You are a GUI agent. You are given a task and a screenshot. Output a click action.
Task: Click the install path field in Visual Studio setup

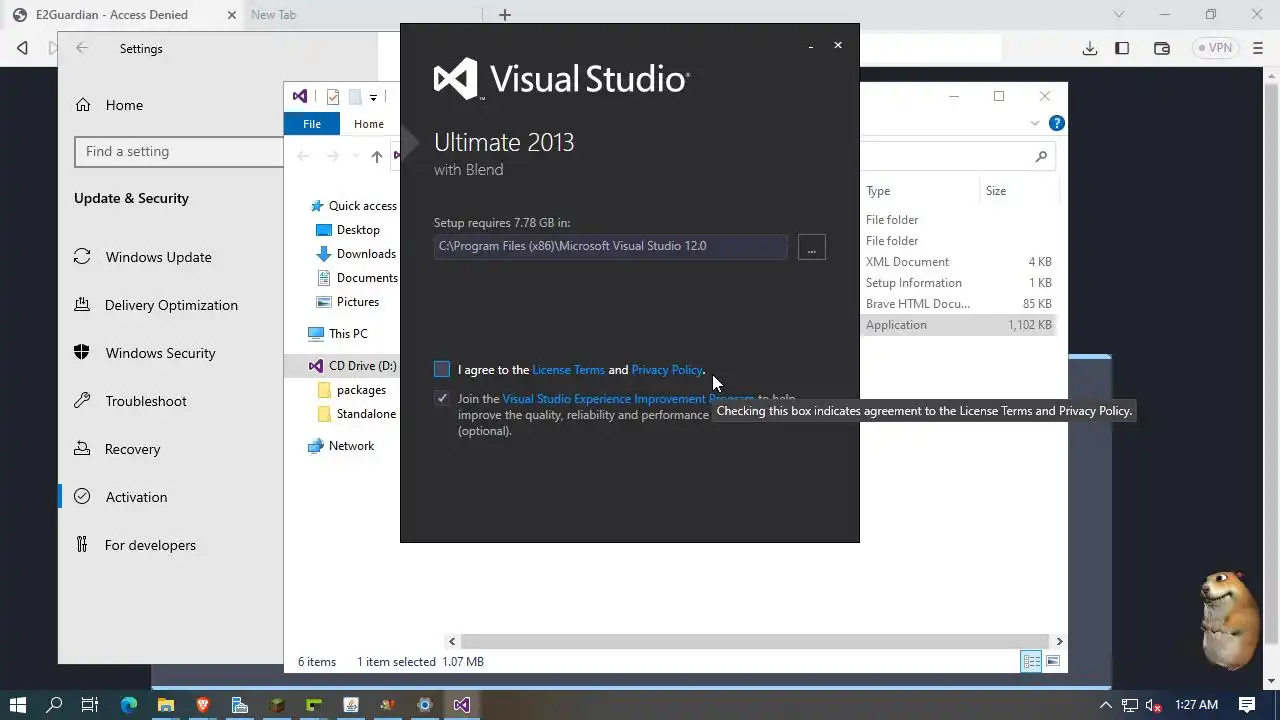(x=611, y=246)
